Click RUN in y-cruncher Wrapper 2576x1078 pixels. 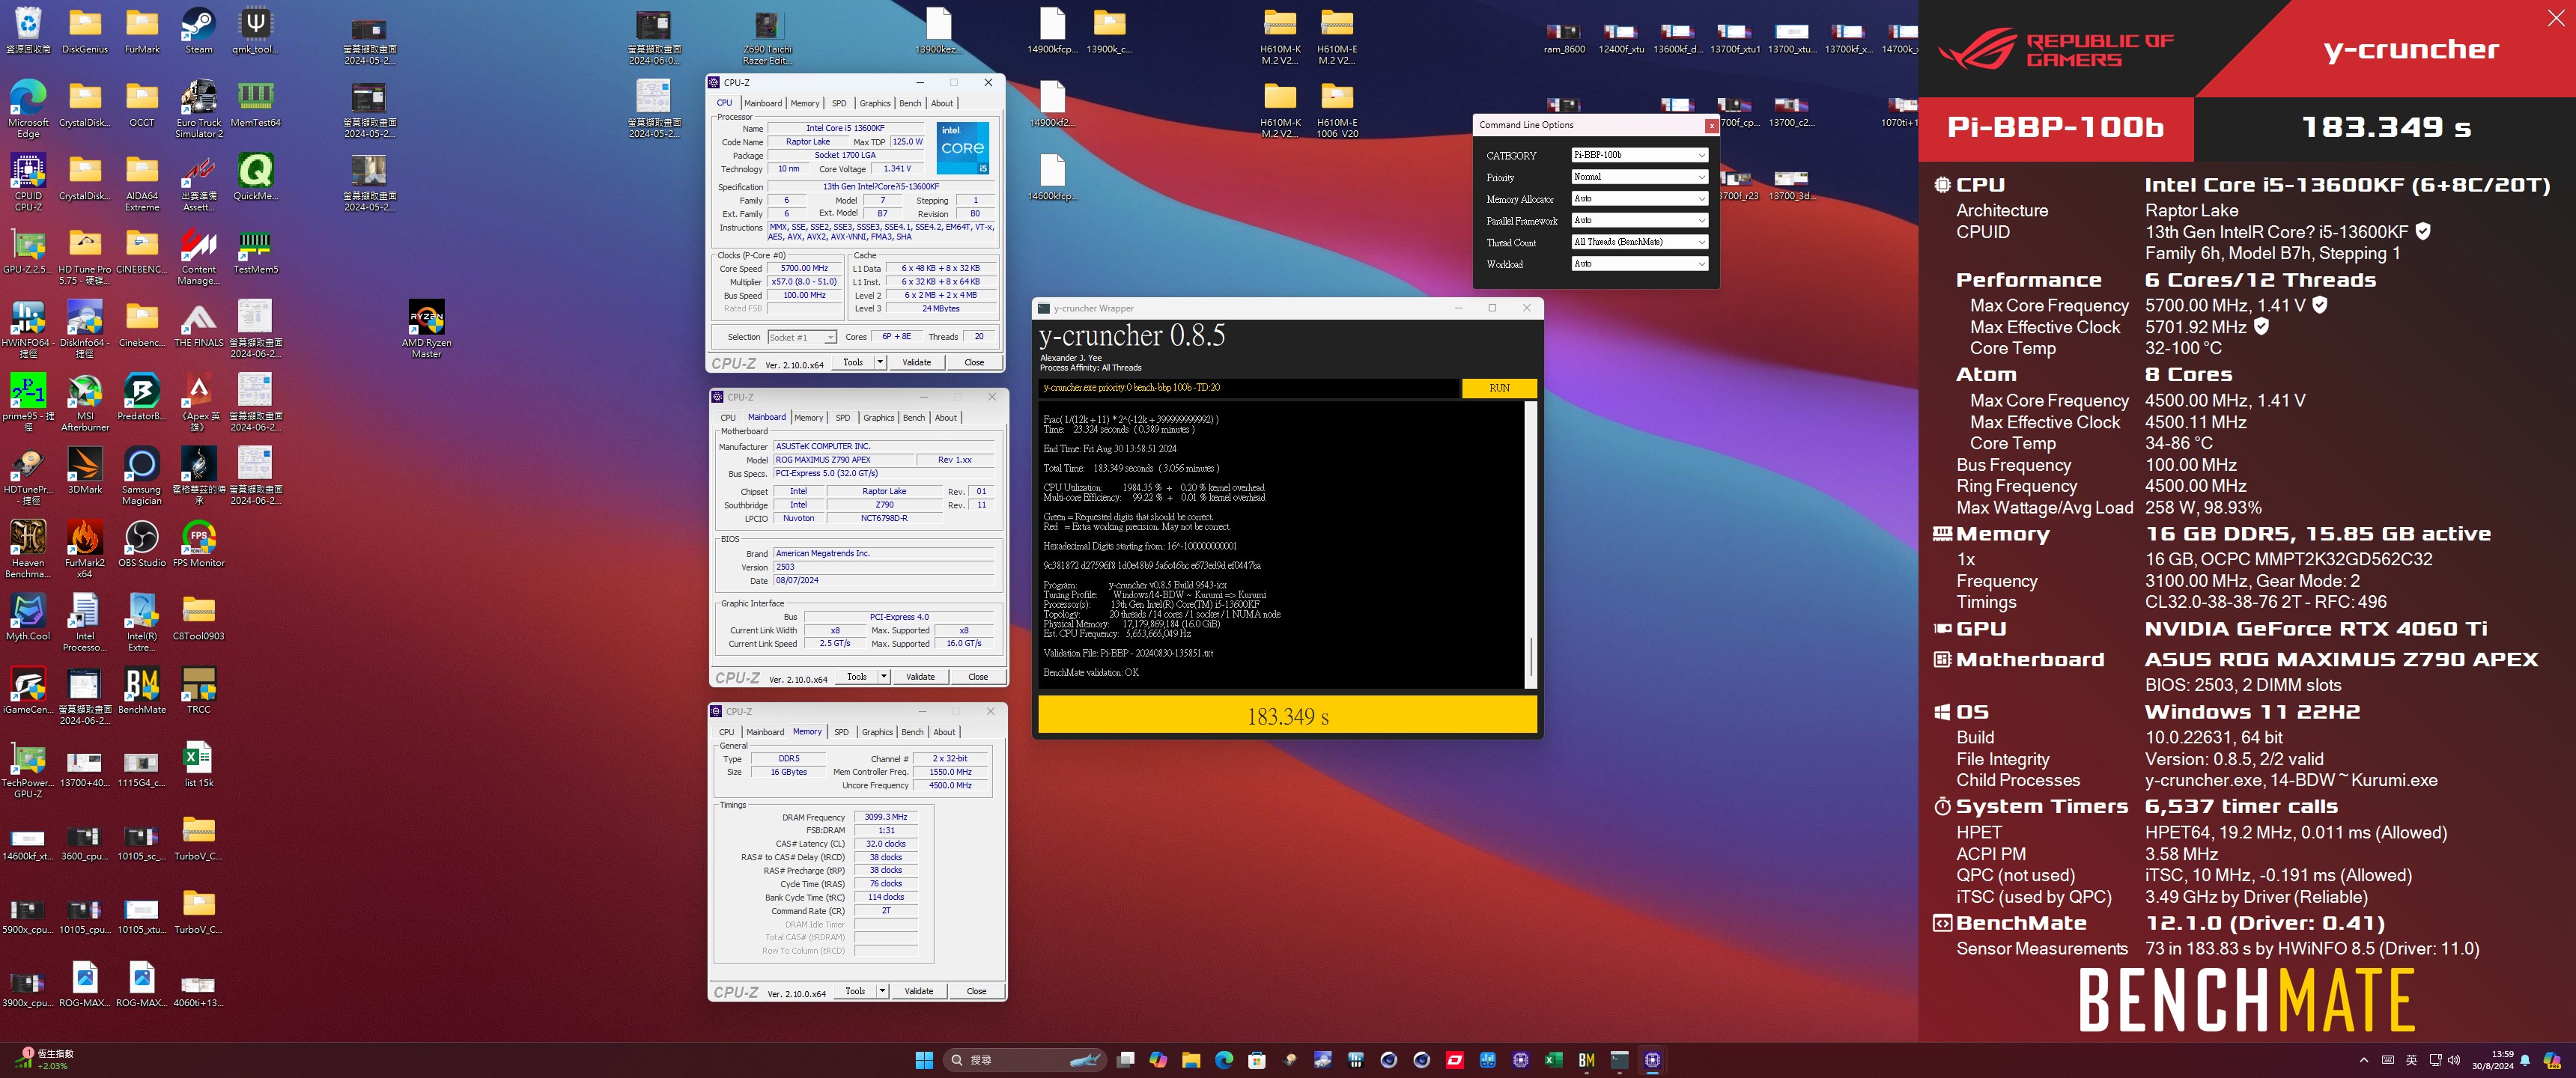tap(1499, 388)
